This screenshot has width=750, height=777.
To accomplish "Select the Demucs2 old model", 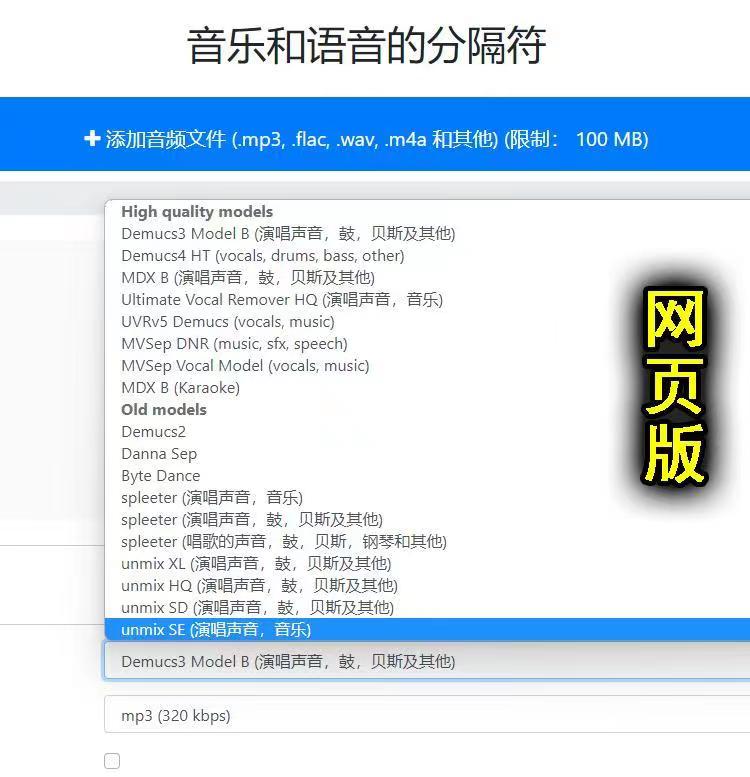I will pyautogui.click(x=154, y=432).
